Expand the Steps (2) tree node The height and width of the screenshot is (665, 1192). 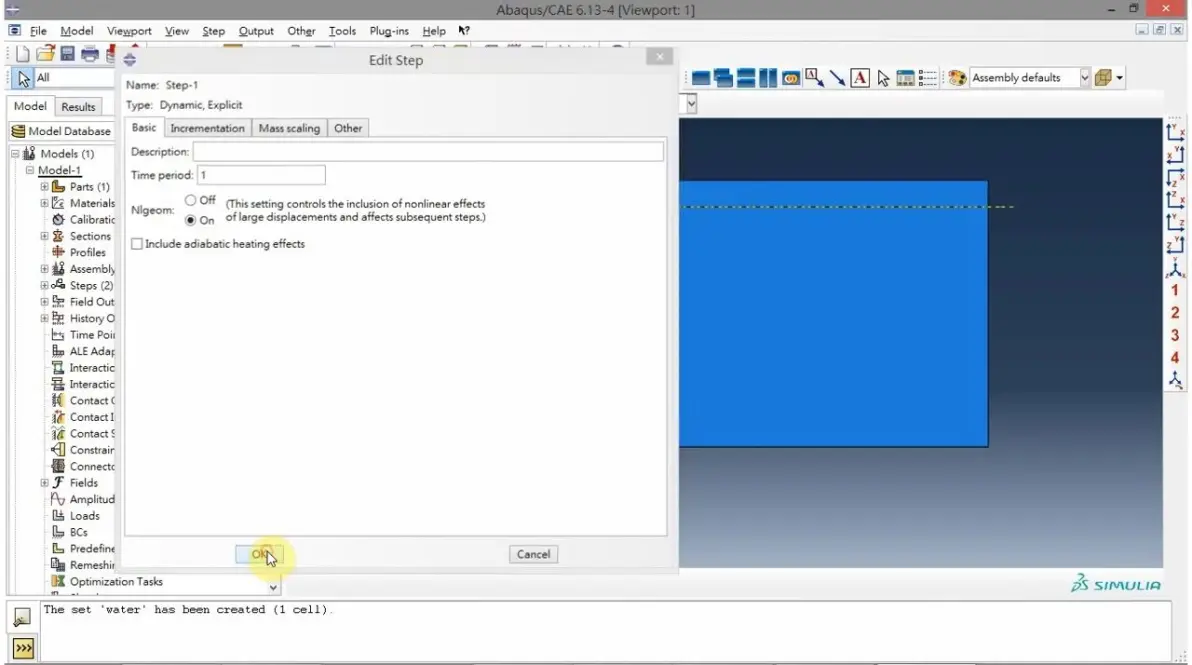pos(44,286)
